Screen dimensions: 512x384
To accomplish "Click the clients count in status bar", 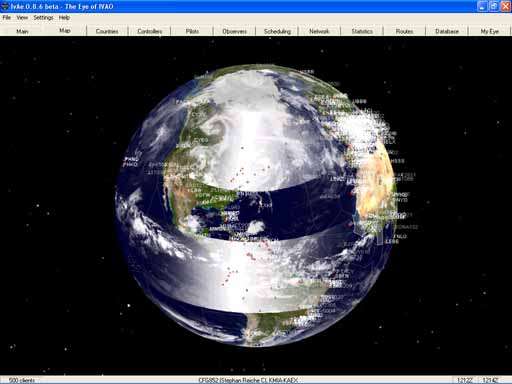I will 22,380.
